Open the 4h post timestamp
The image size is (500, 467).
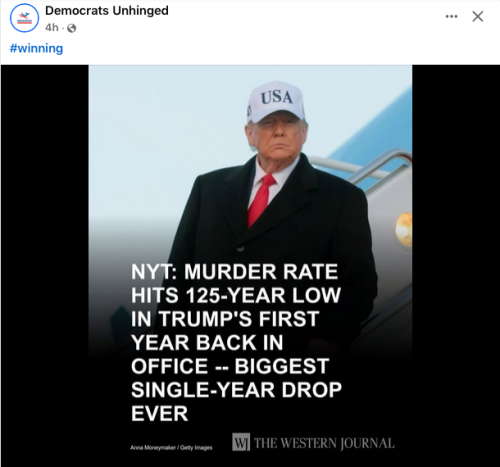pyautogui.click(x=52, y=28)
